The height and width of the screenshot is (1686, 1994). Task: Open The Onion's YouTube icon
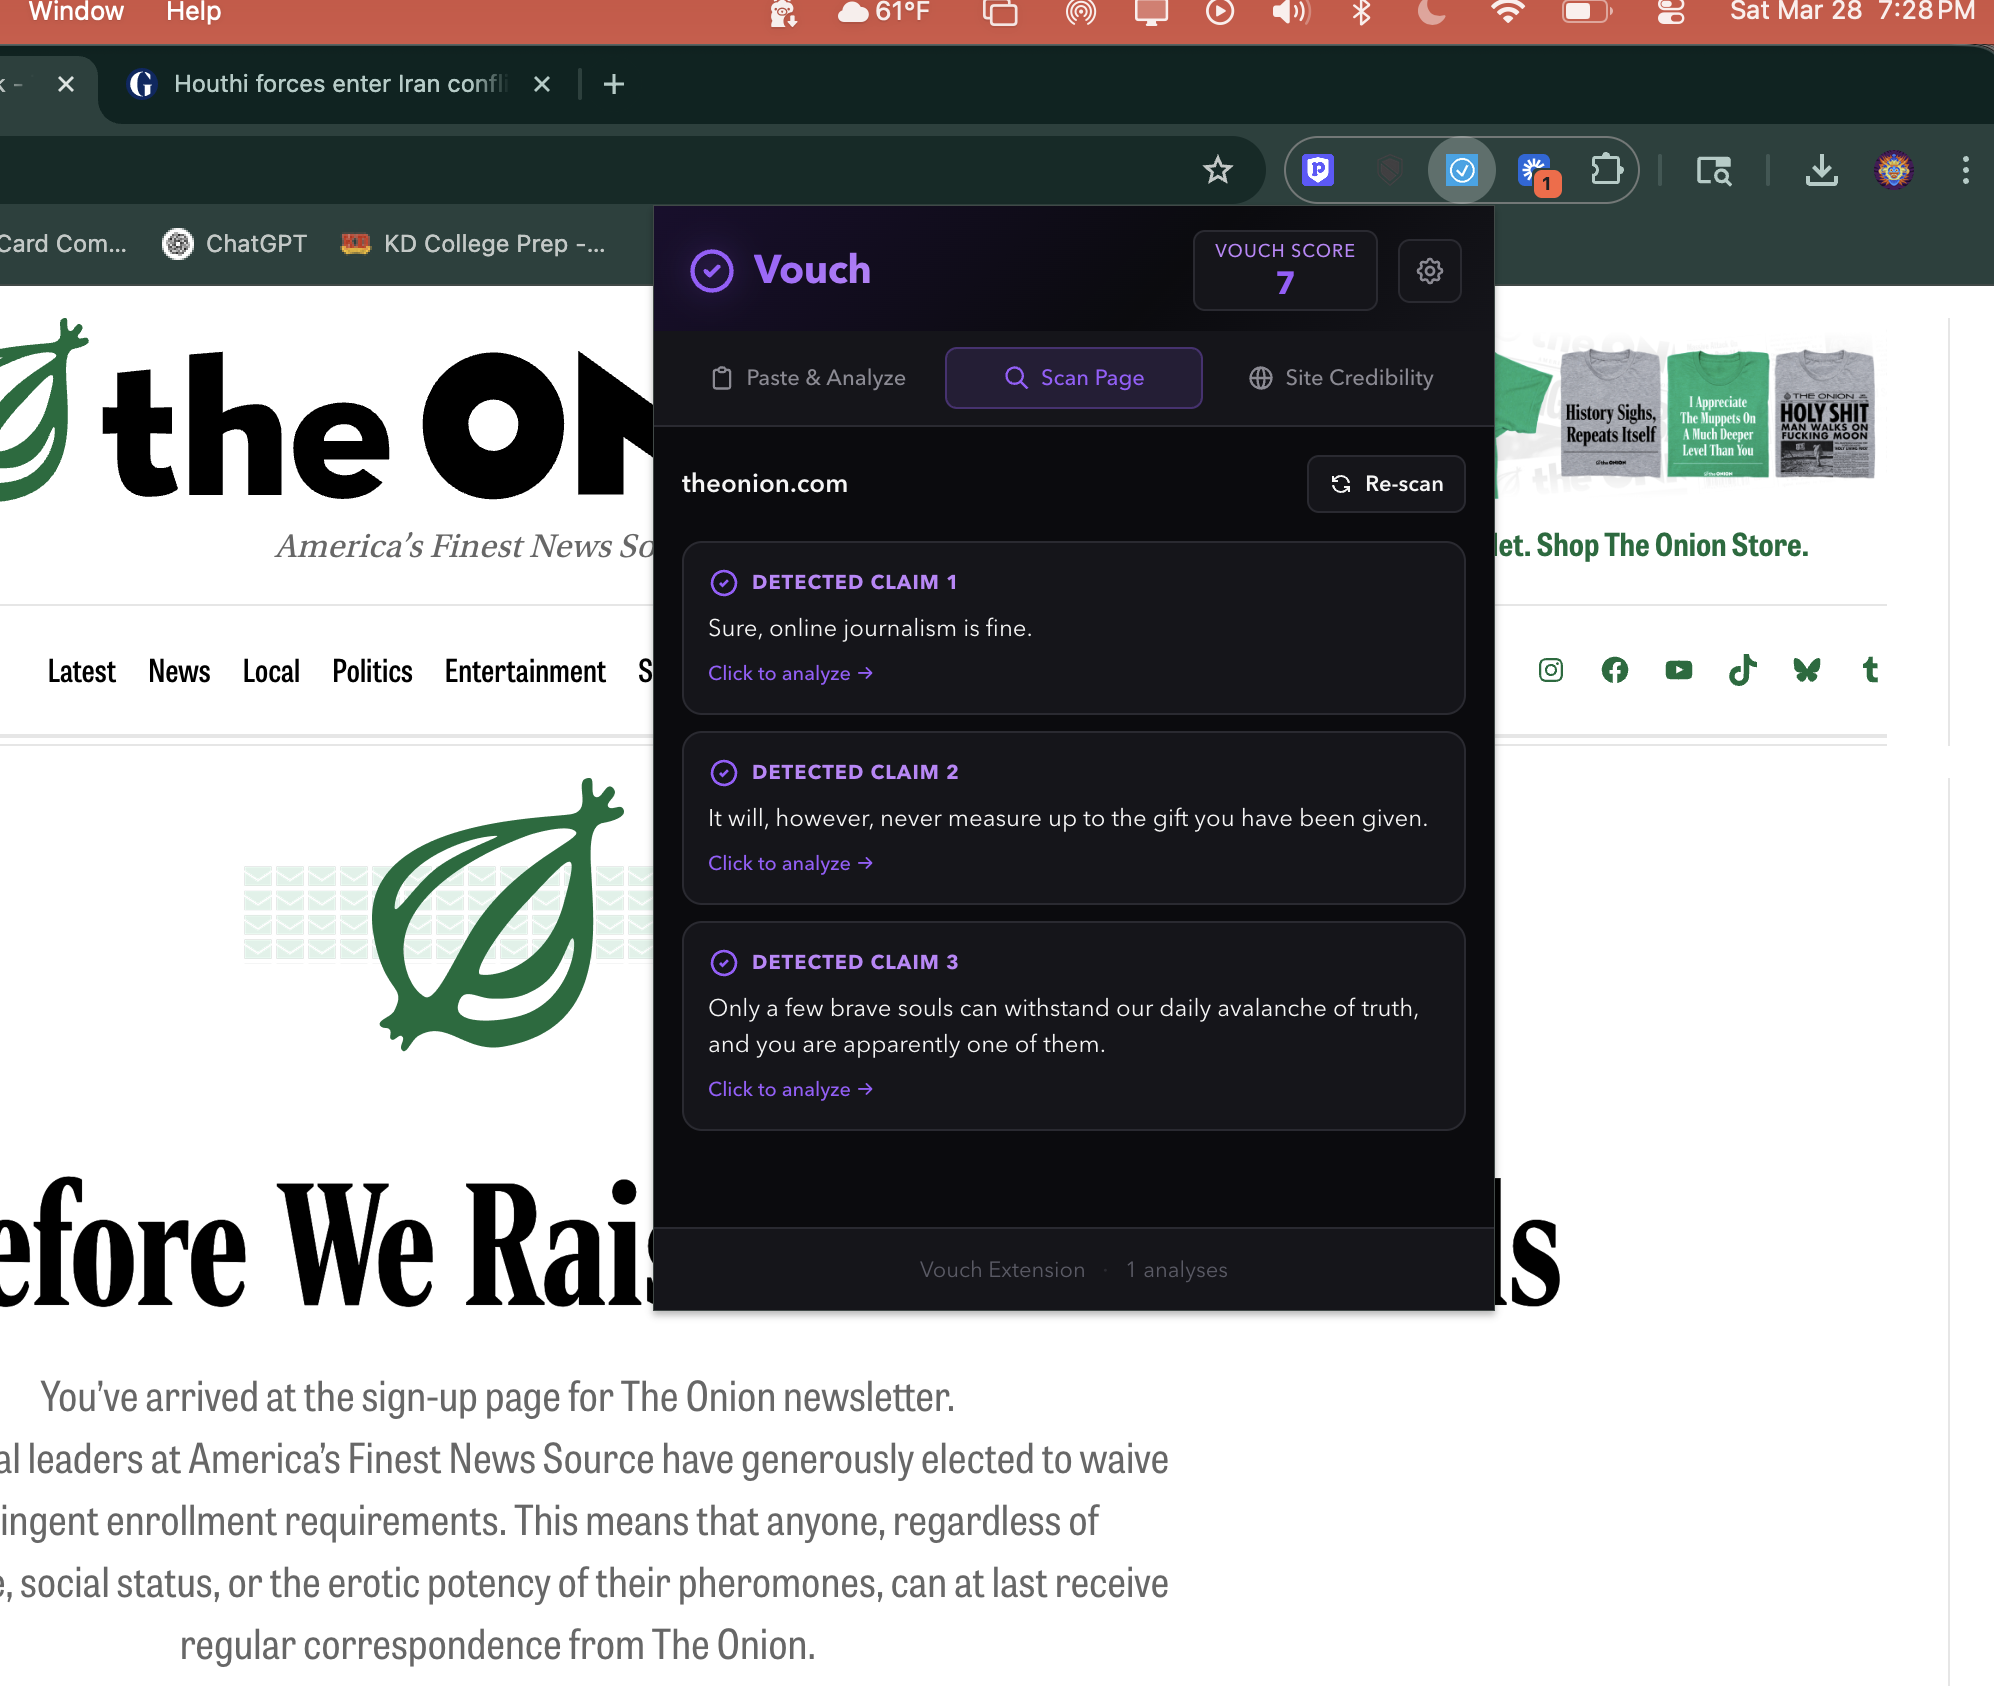coord(1678,670)
